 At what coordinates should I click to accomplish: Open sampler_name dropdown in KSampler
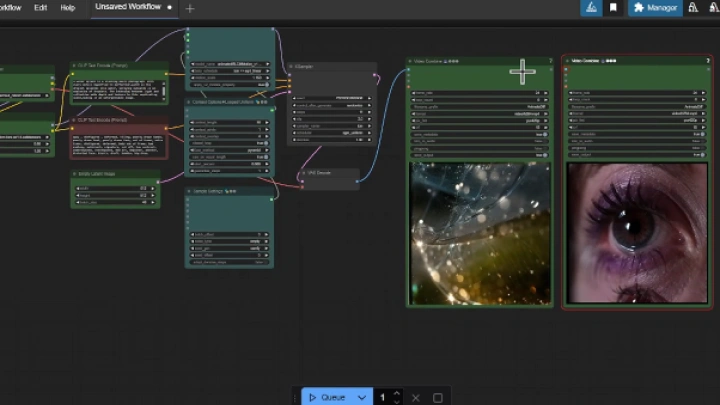[332, 126]
